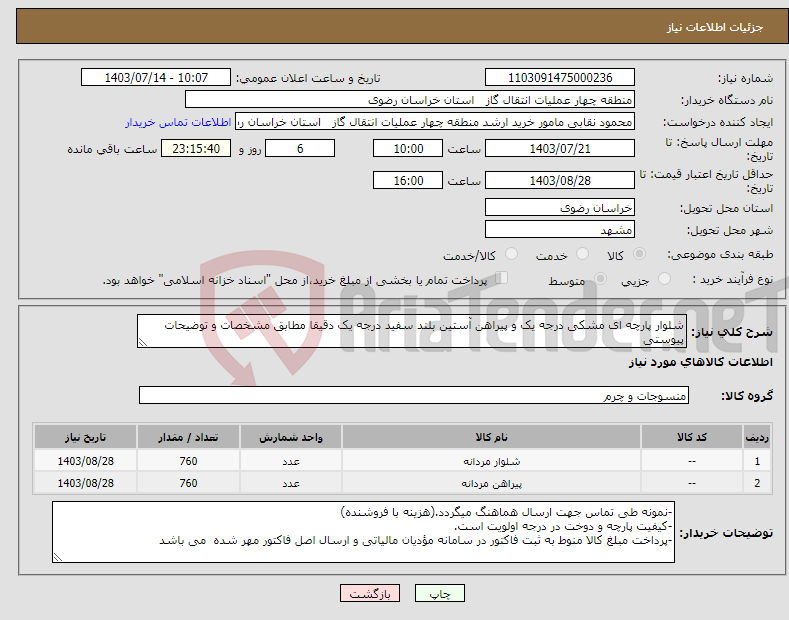Select the خدمت radio button
The image size is (789, 620).
(x=582, y=254)
